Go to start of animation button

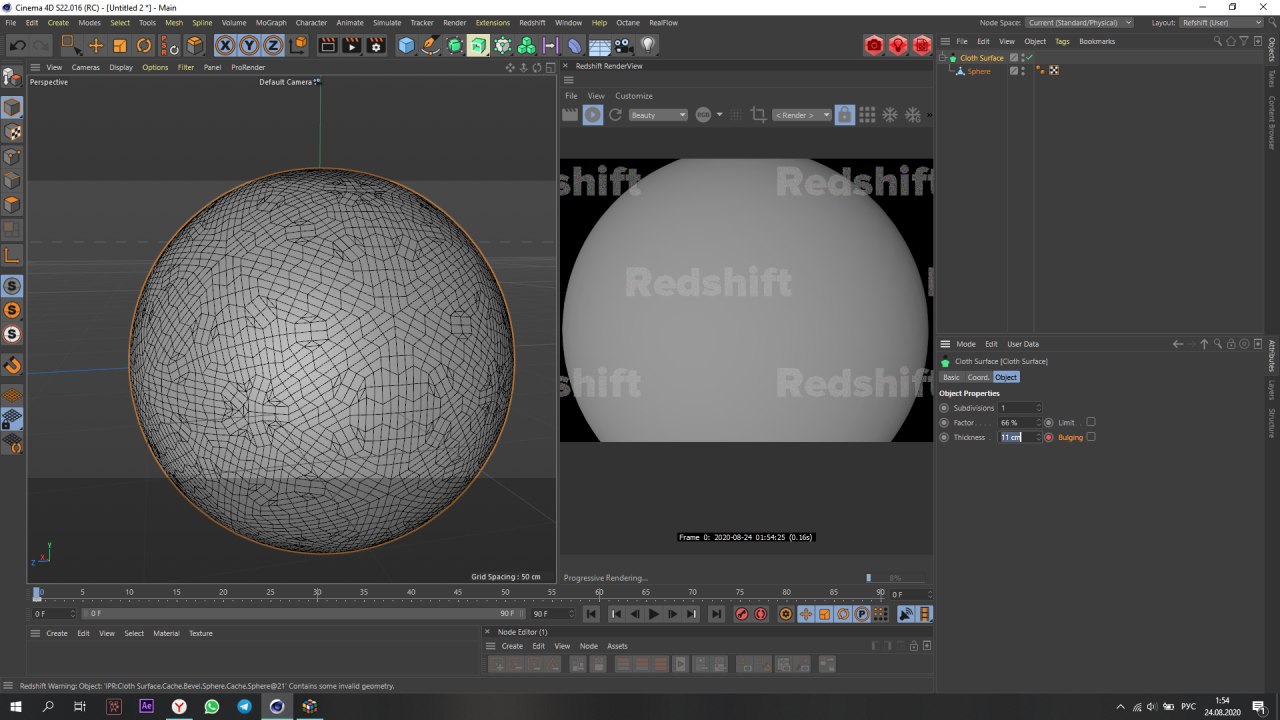click(591, 614)
